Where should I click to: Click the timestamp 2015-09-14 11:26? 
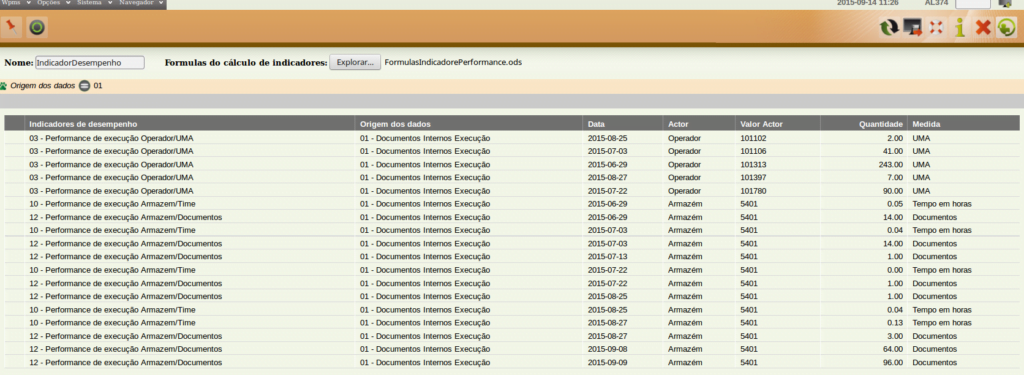click(x=868, y=3)
